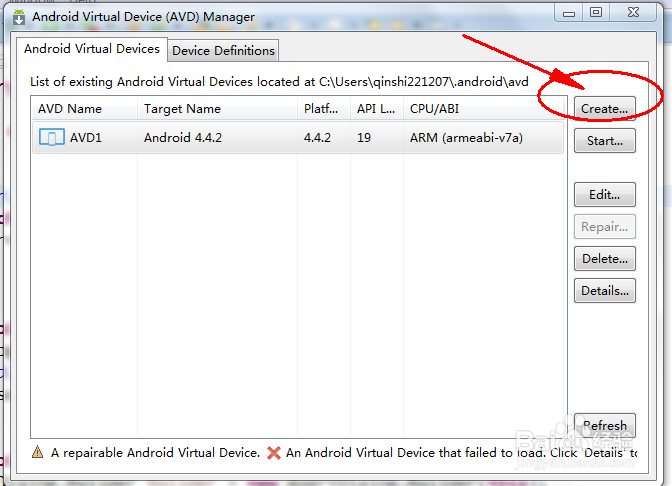Screen dimensions: 672x486
Task: Select the Android Virtual Devices tab
Action: click(92, 49)
